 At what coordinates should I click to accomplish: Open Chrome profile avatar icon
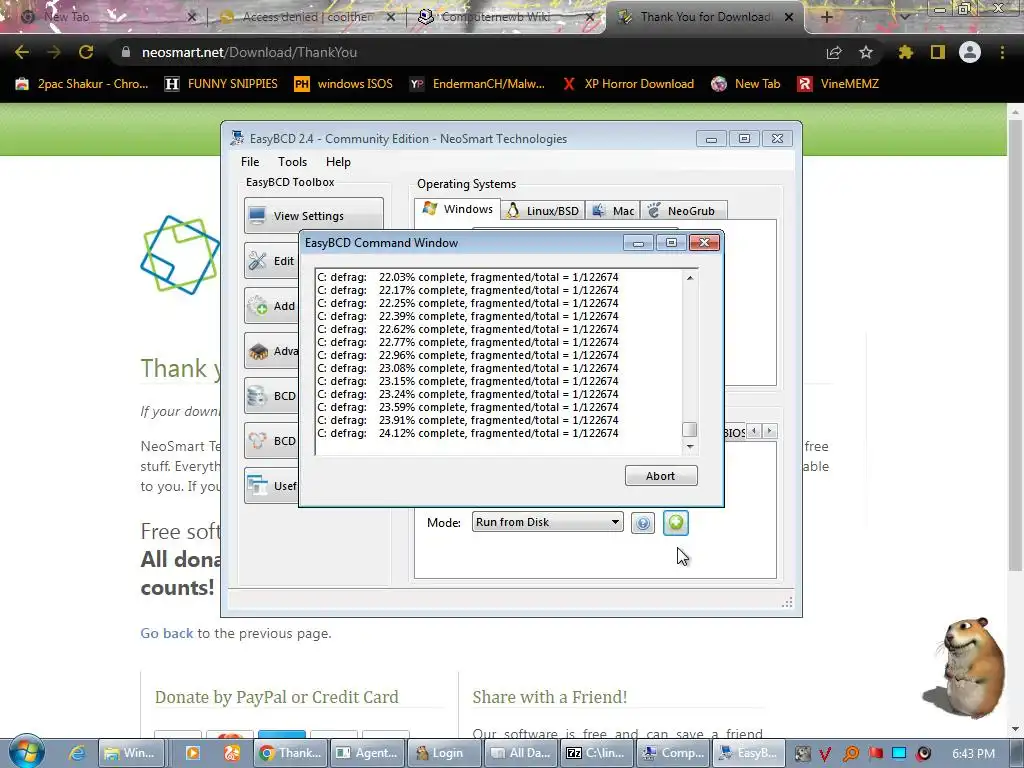click(970, 52)
